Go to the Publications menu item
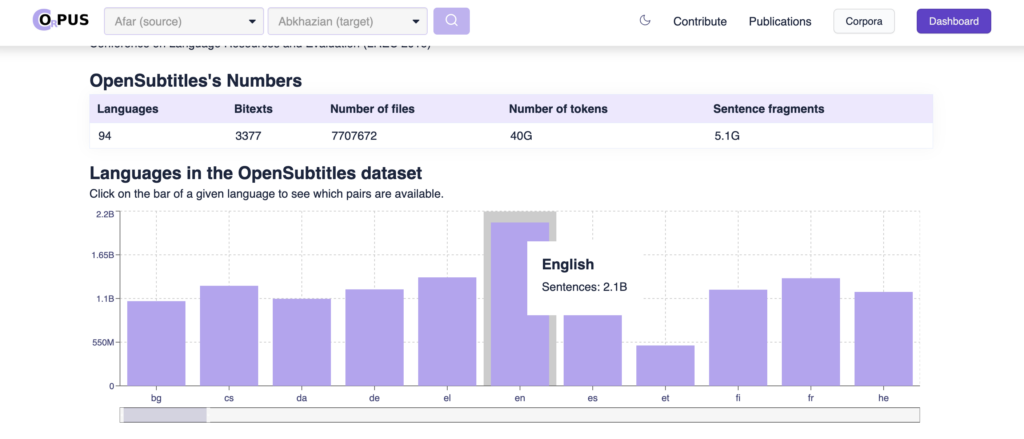Viewport: 1024px width, 439px height. (780, 21)
